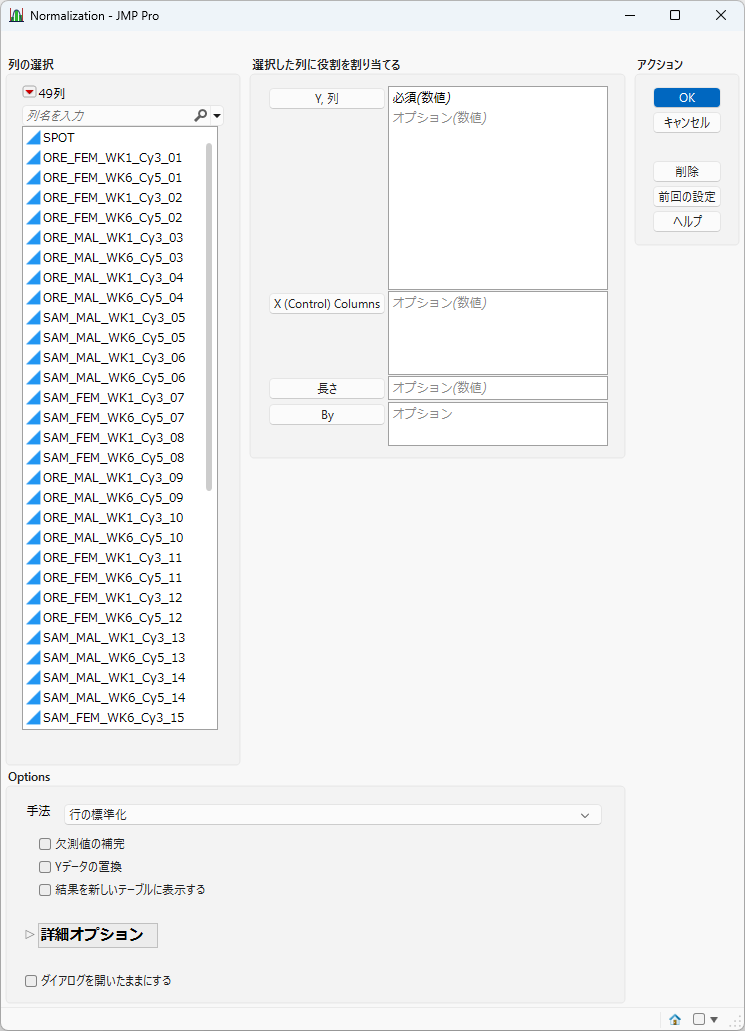This screenshot has width=745, height=1031.
Task: Confirm with the OK button
Action: tap(686, 97)
